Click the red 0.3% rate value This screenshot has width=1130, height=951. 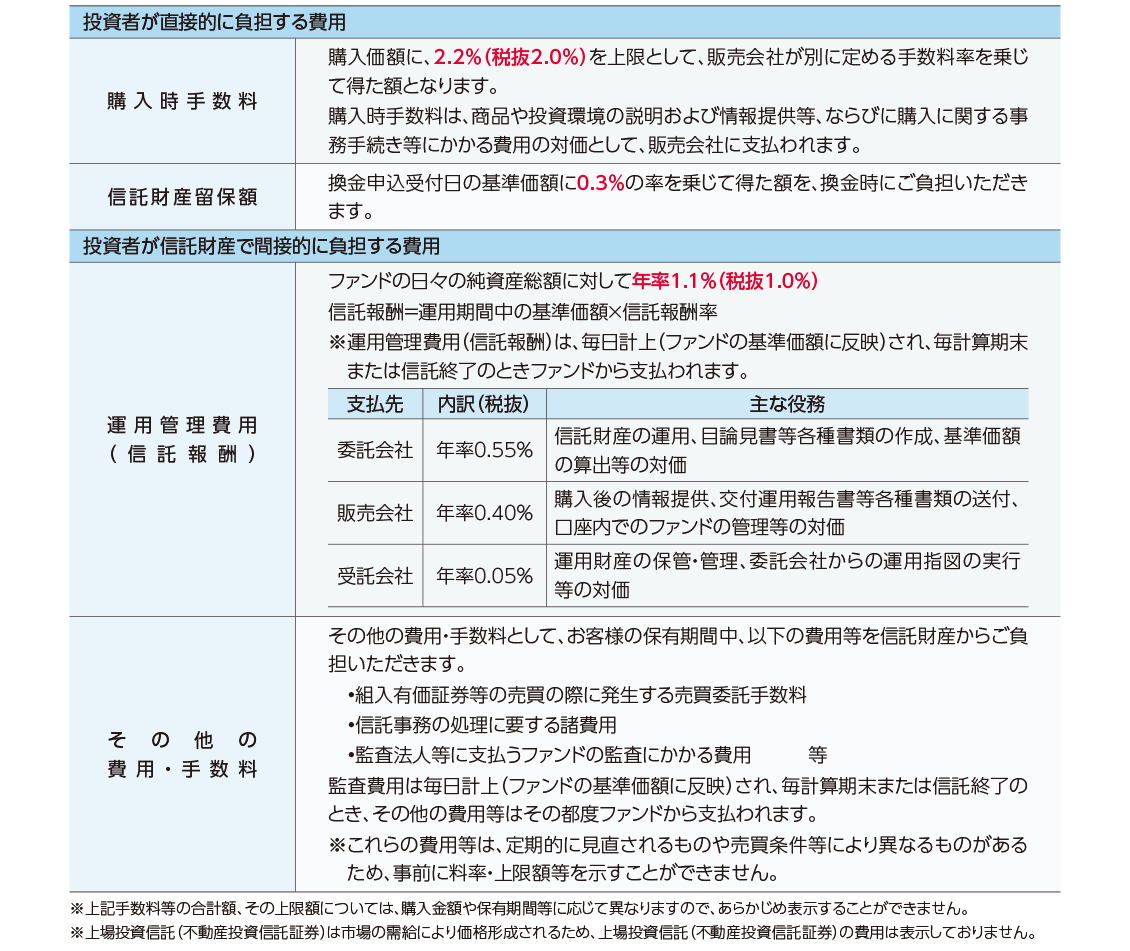click(600, 184)
